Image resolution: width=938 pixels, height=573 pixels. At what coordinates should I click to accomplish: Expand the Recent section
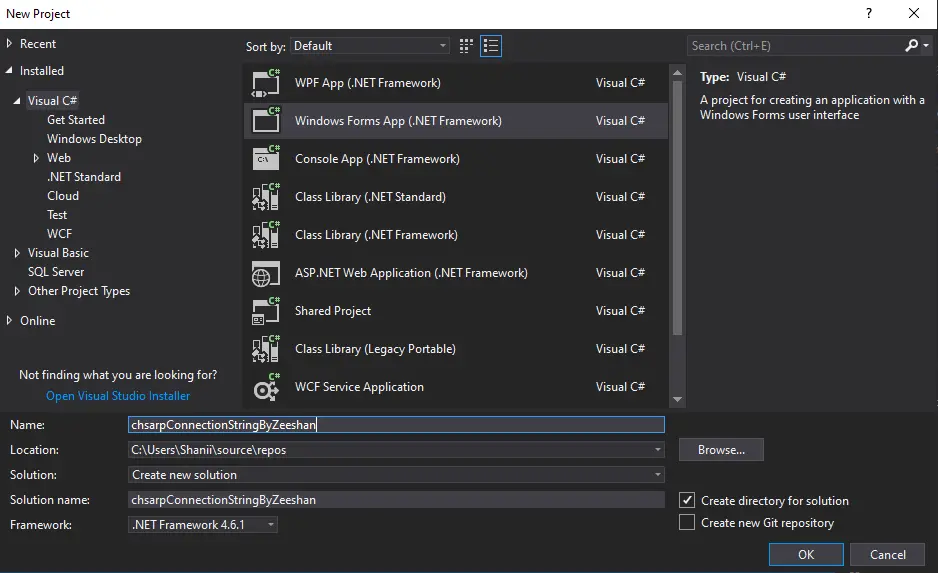(x=9, y=44)
